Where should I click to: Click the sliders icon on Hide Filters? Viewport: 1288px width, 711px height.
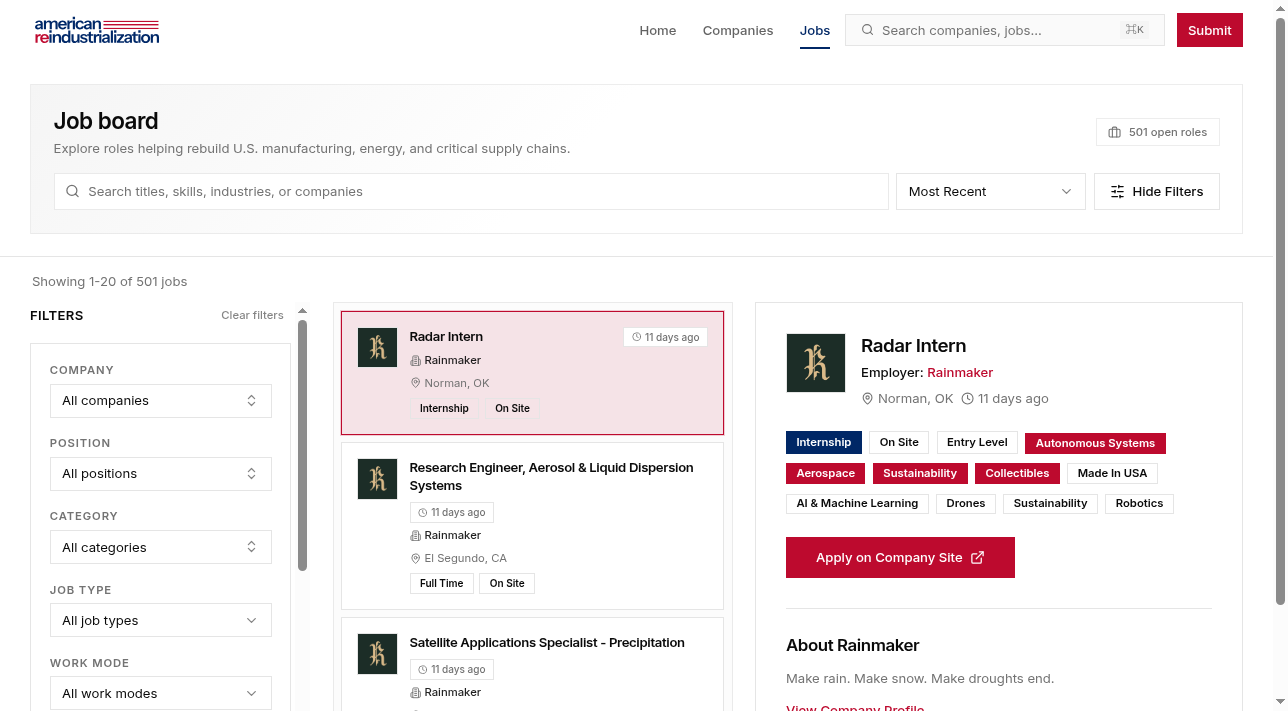[1118, 191]
